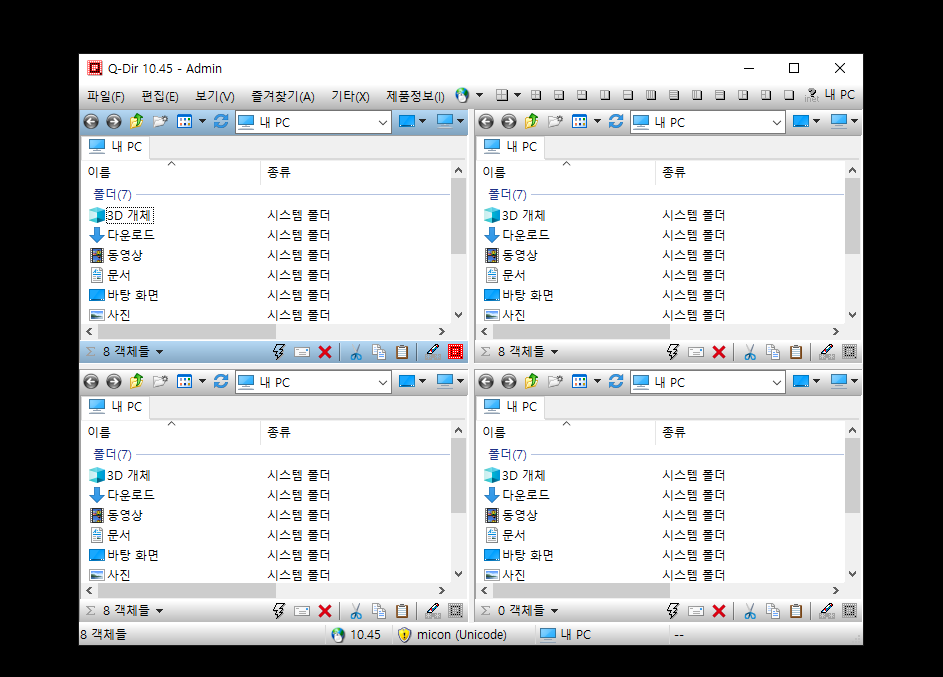Select 3D 개체 in the top-left pane
This screenshot has width=943, height=677.
tap(129, 215)
